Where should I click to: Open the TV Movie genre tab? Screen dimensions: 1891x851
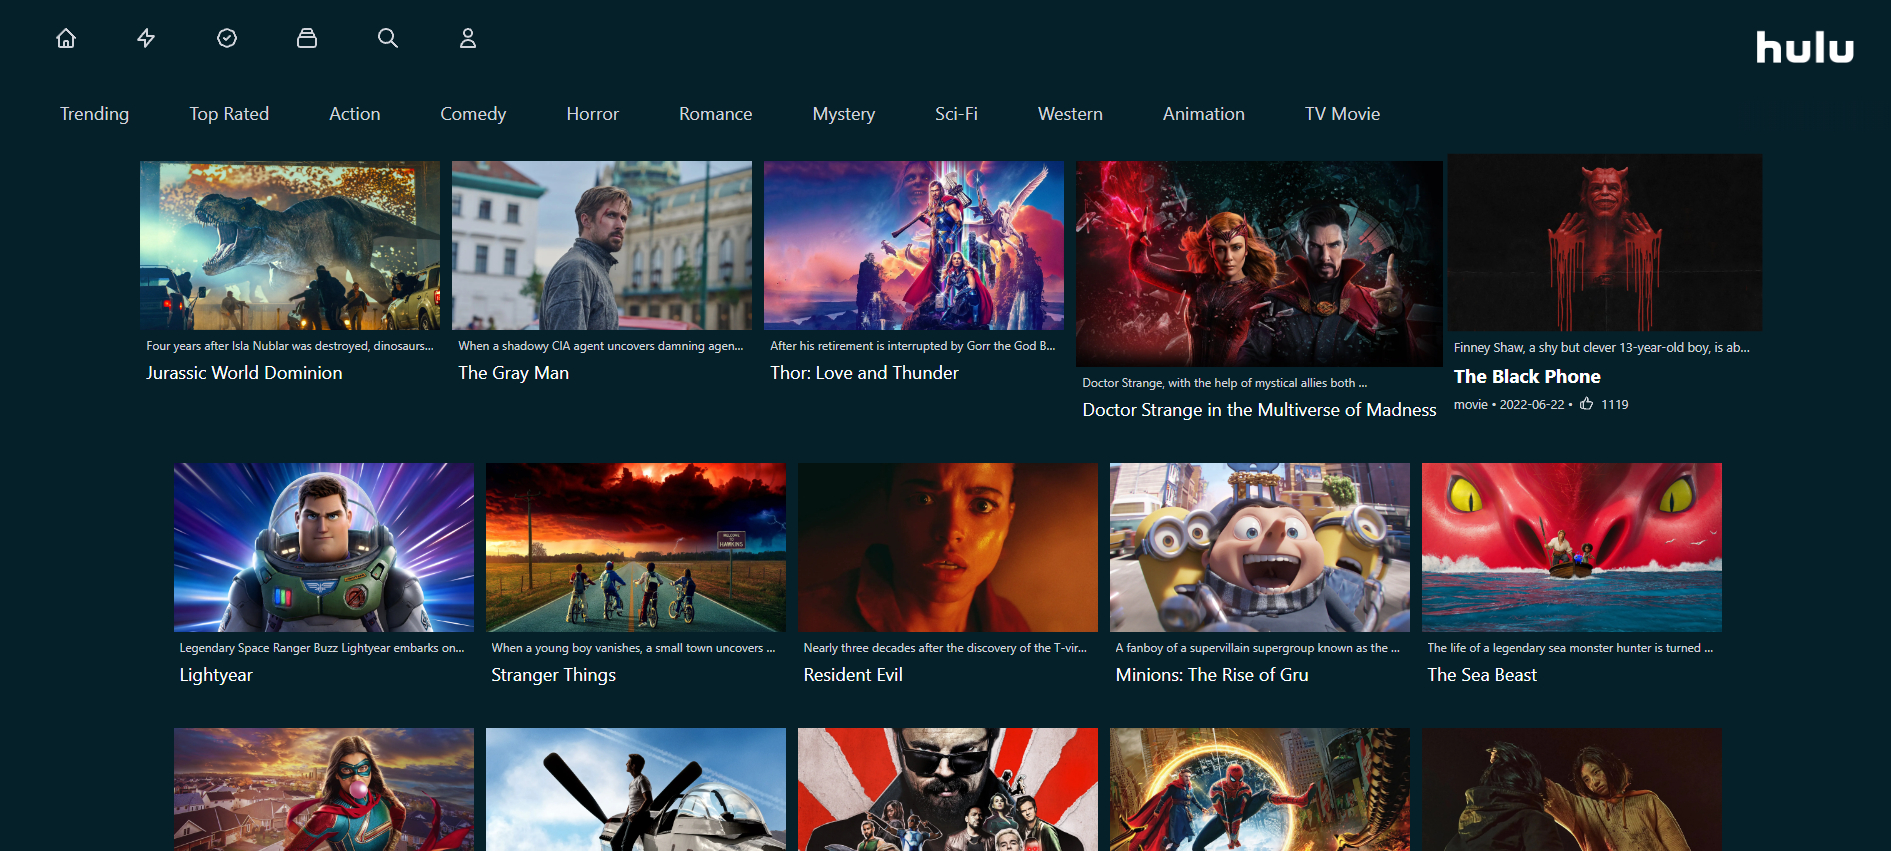click(x=1342, y=114)
